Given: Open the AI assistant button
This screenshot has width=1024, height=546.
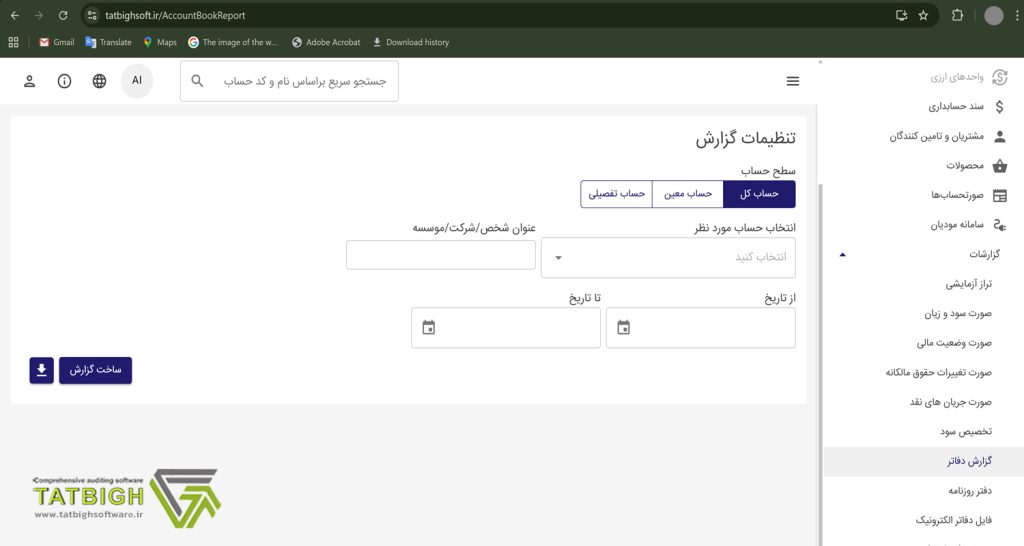Looking at the screenshot, I should tap(137, 80).
